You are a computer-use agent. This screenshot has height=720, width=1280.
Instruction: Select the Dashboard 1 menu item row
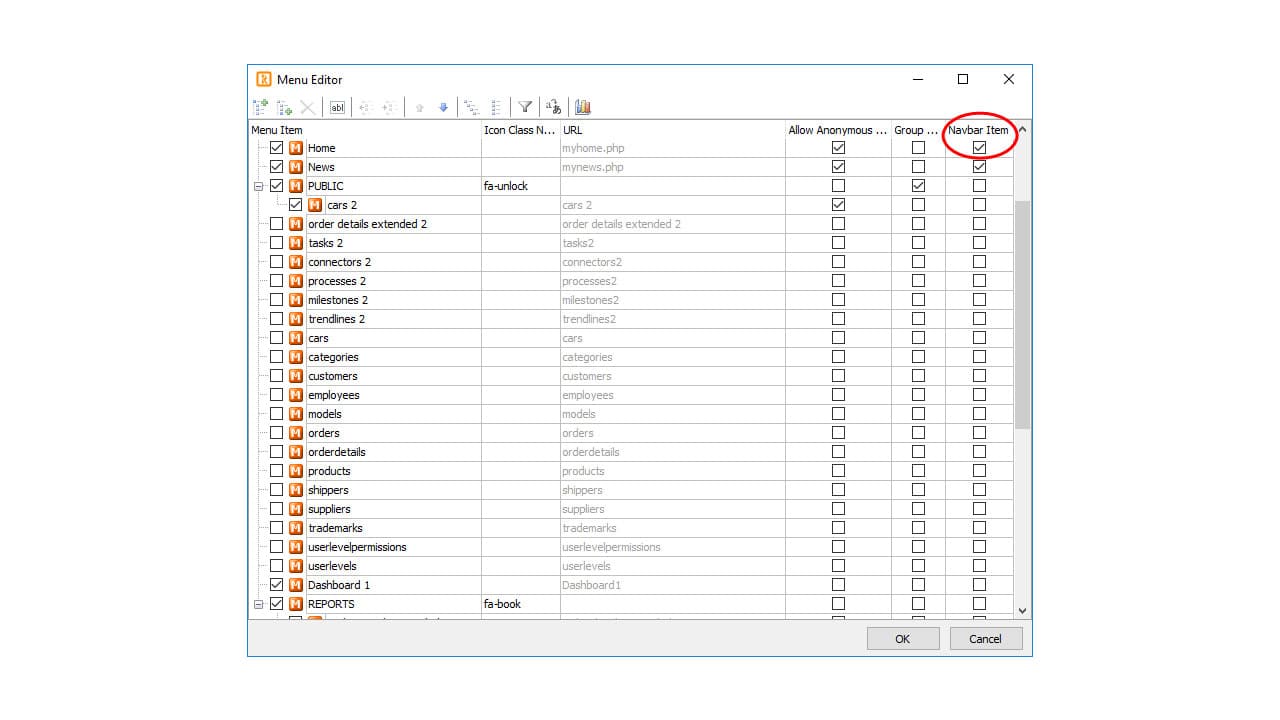pyautogui.click(x=338, y=585)
